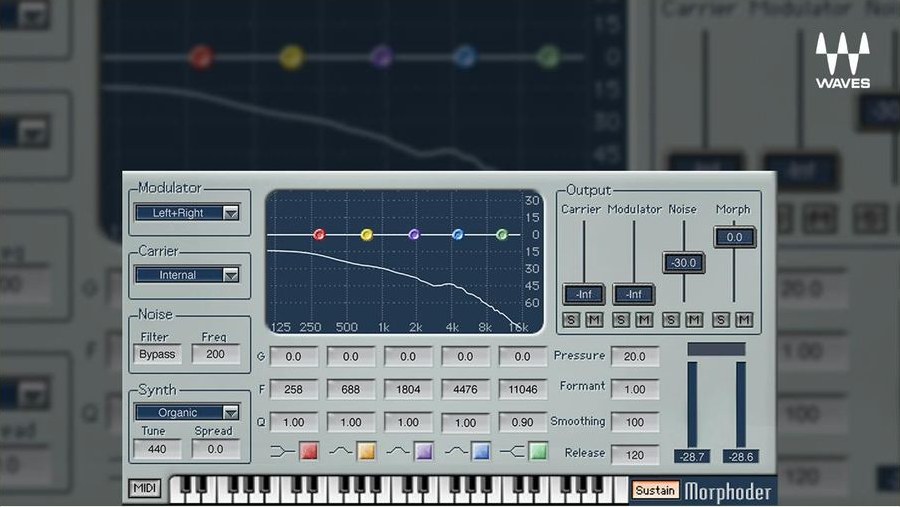900x507 pixels.
Task: Solo the Carrier output channel
Action: click(571, 320)
